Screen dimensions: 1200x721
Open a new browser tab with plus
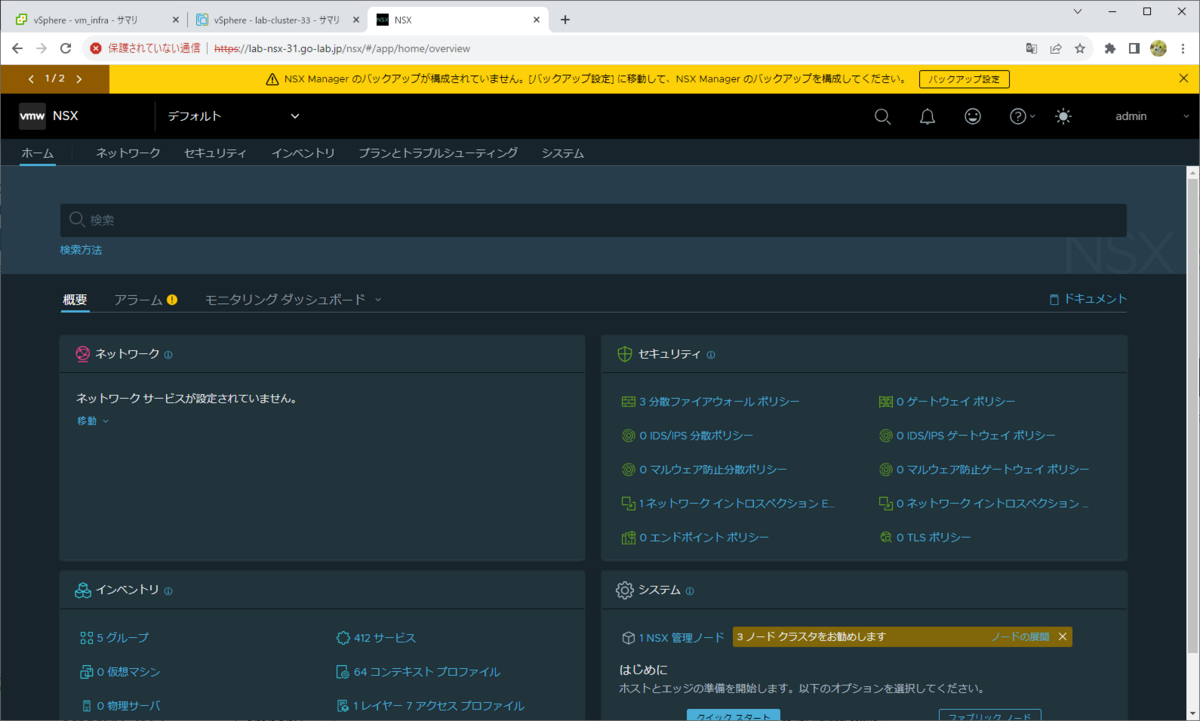(565, 19)
